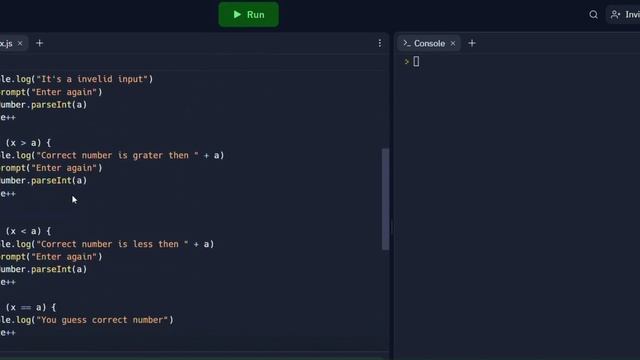Click the Invite button
The height and width of the screenshot is (360, 640).
coord(624,15)
